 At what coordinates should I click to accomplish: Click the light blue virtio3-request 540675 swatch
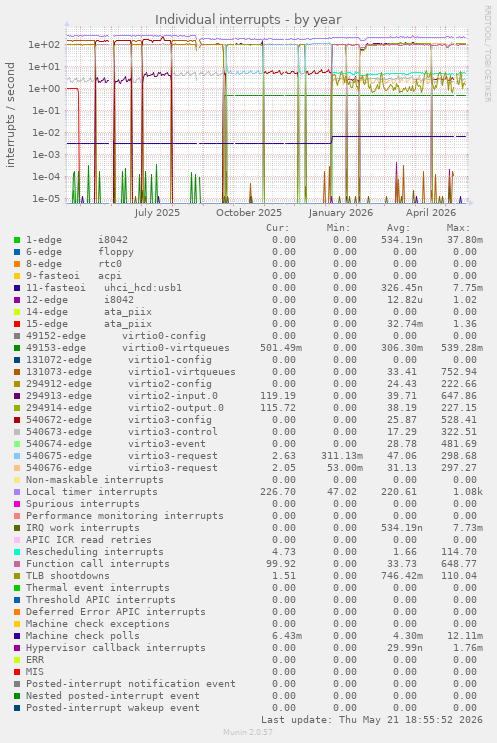click(17, 456)
